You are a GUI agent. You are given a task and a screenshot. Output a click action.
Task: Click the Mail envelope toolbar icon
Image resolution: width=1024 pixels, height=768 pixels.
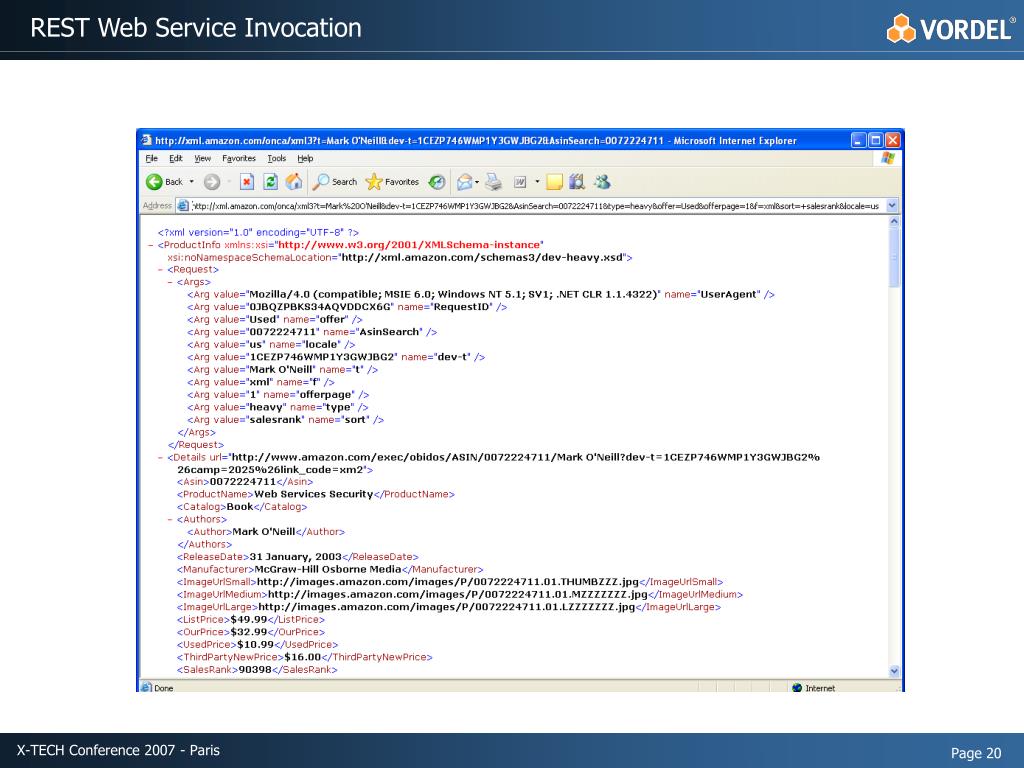(x=464, y=182)
